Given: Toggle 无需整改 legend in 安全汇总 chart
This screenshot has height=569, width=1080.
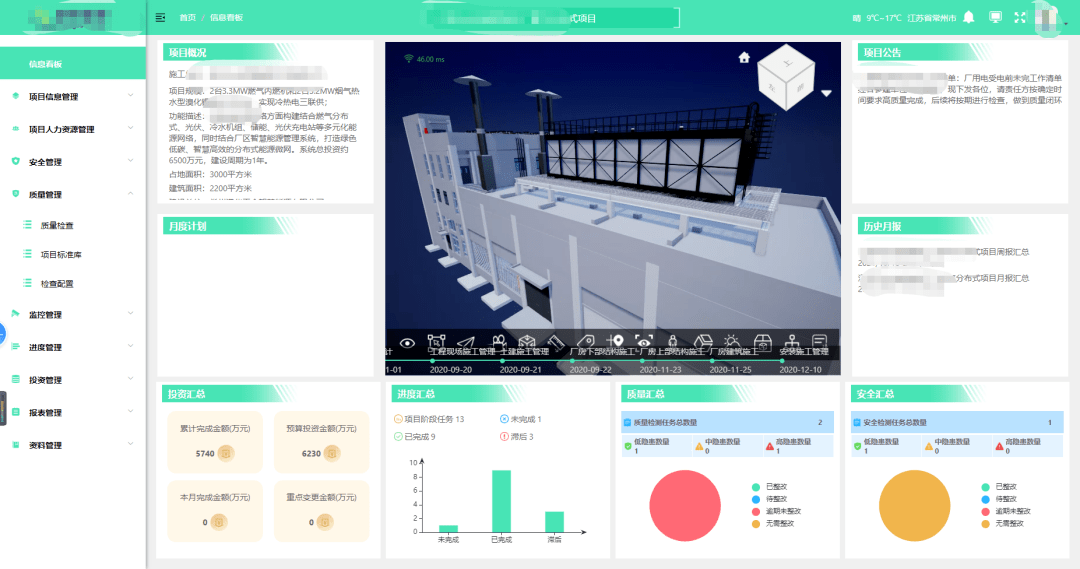Looking at the screenshot, I should (x=1002, y=524).
